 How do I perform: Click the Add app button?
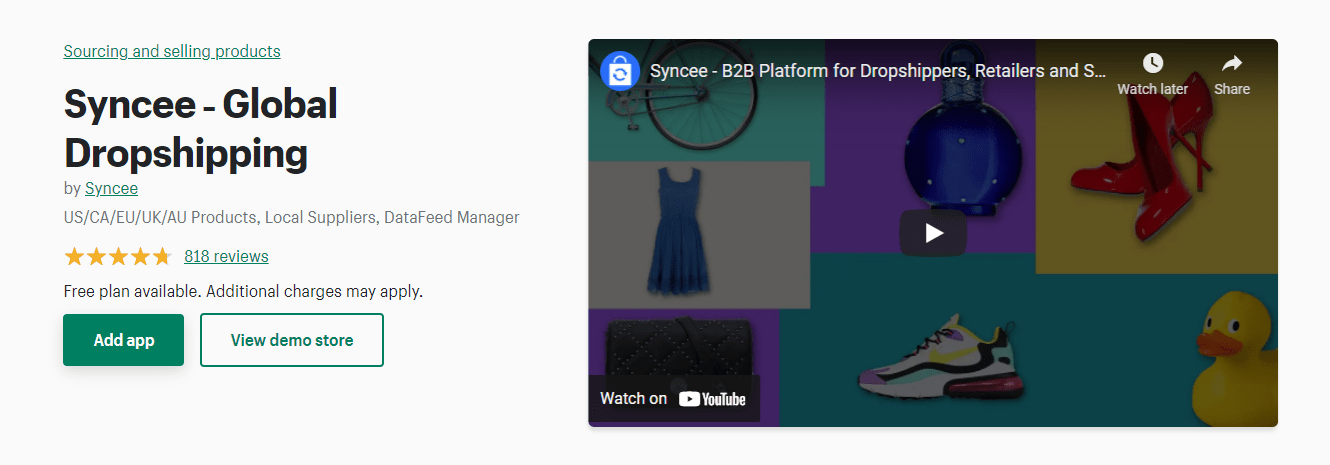(124, 340)
